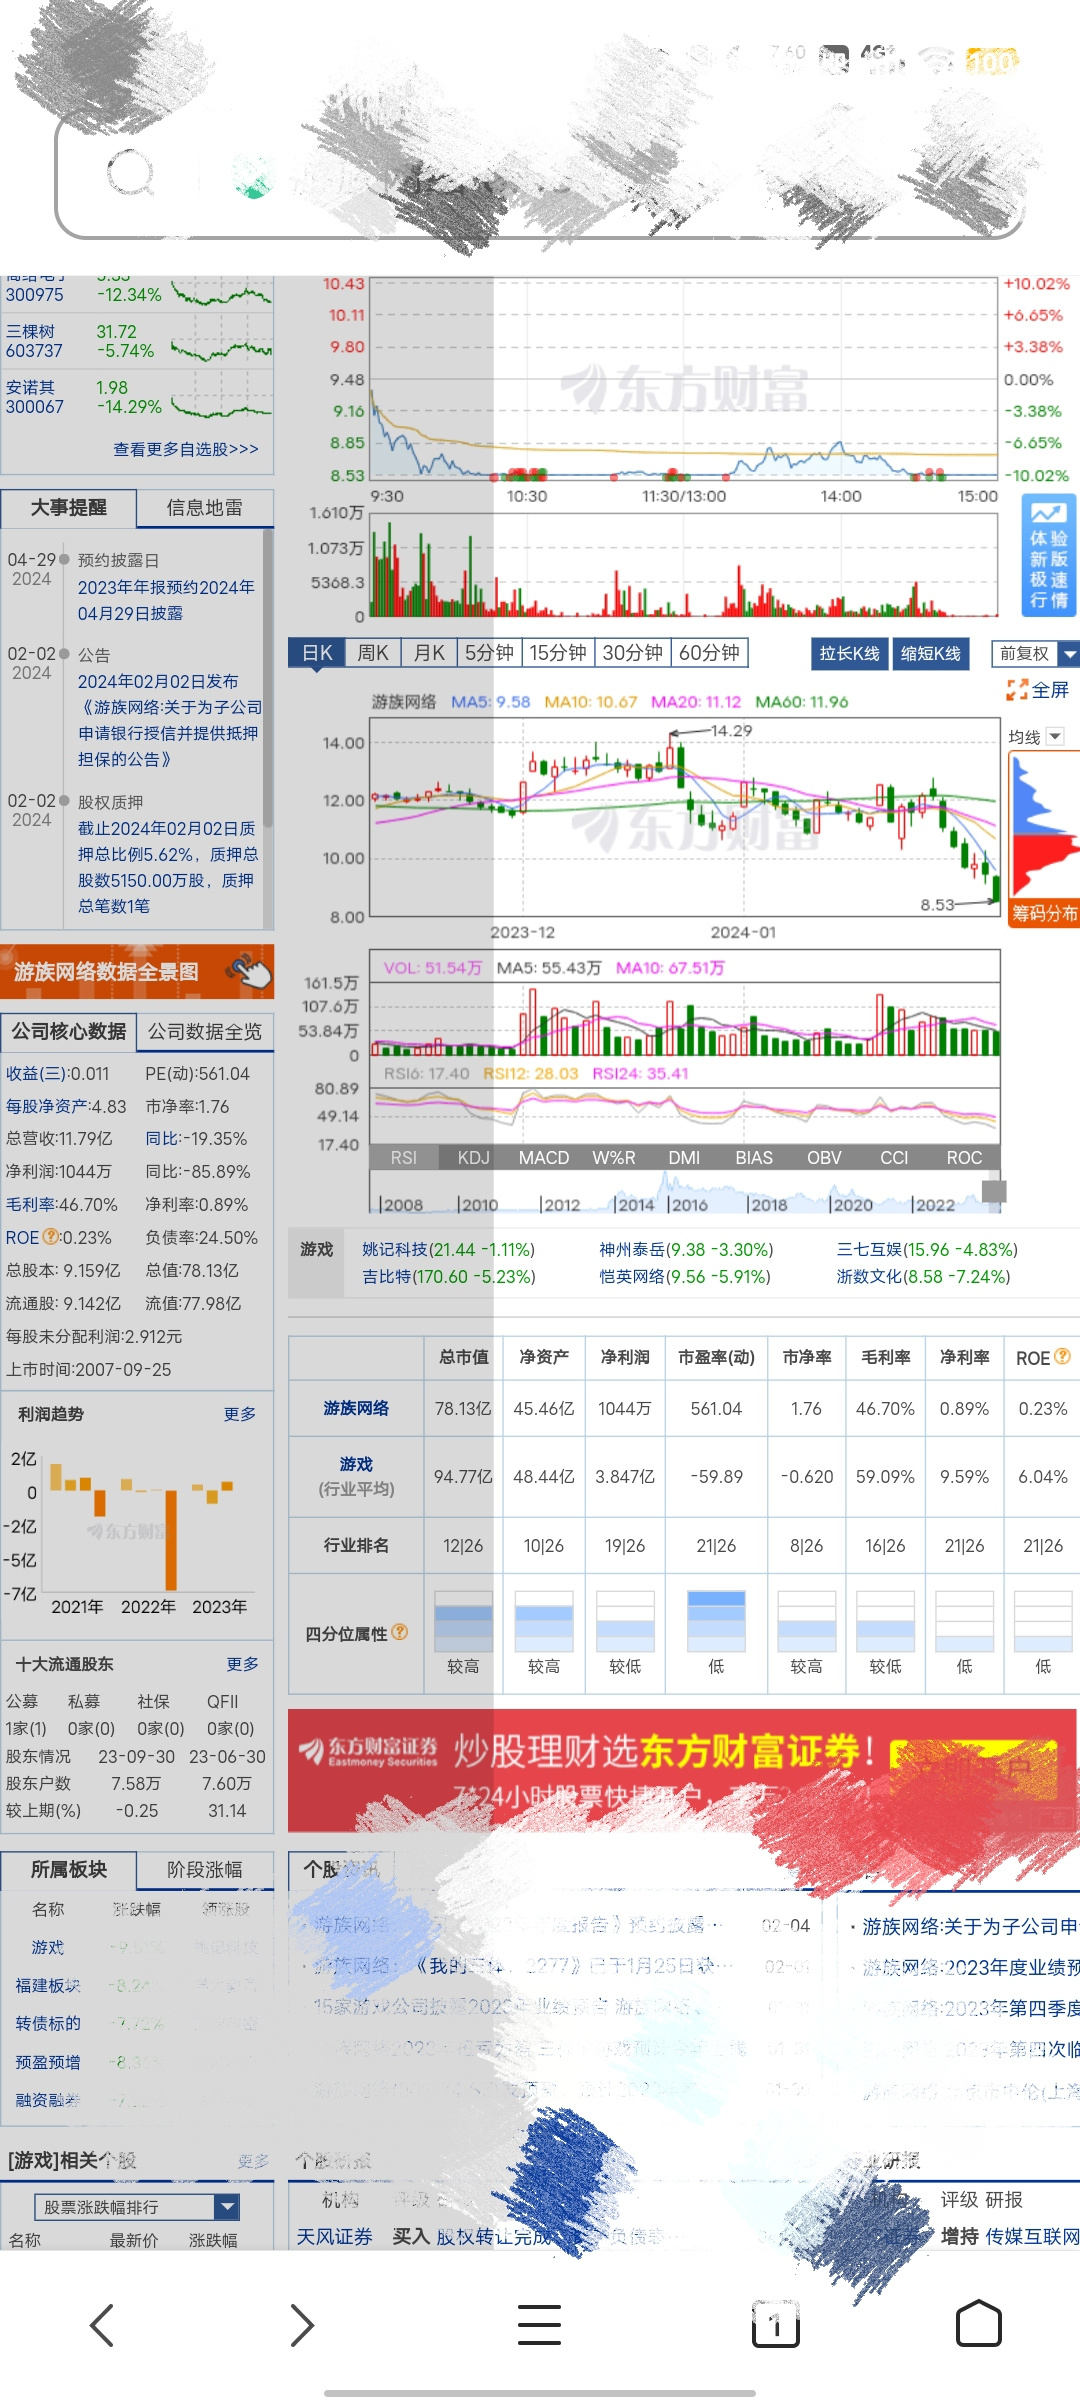
Task: Select the 阶段涨幅 tab
Action: click(205, 1869)
